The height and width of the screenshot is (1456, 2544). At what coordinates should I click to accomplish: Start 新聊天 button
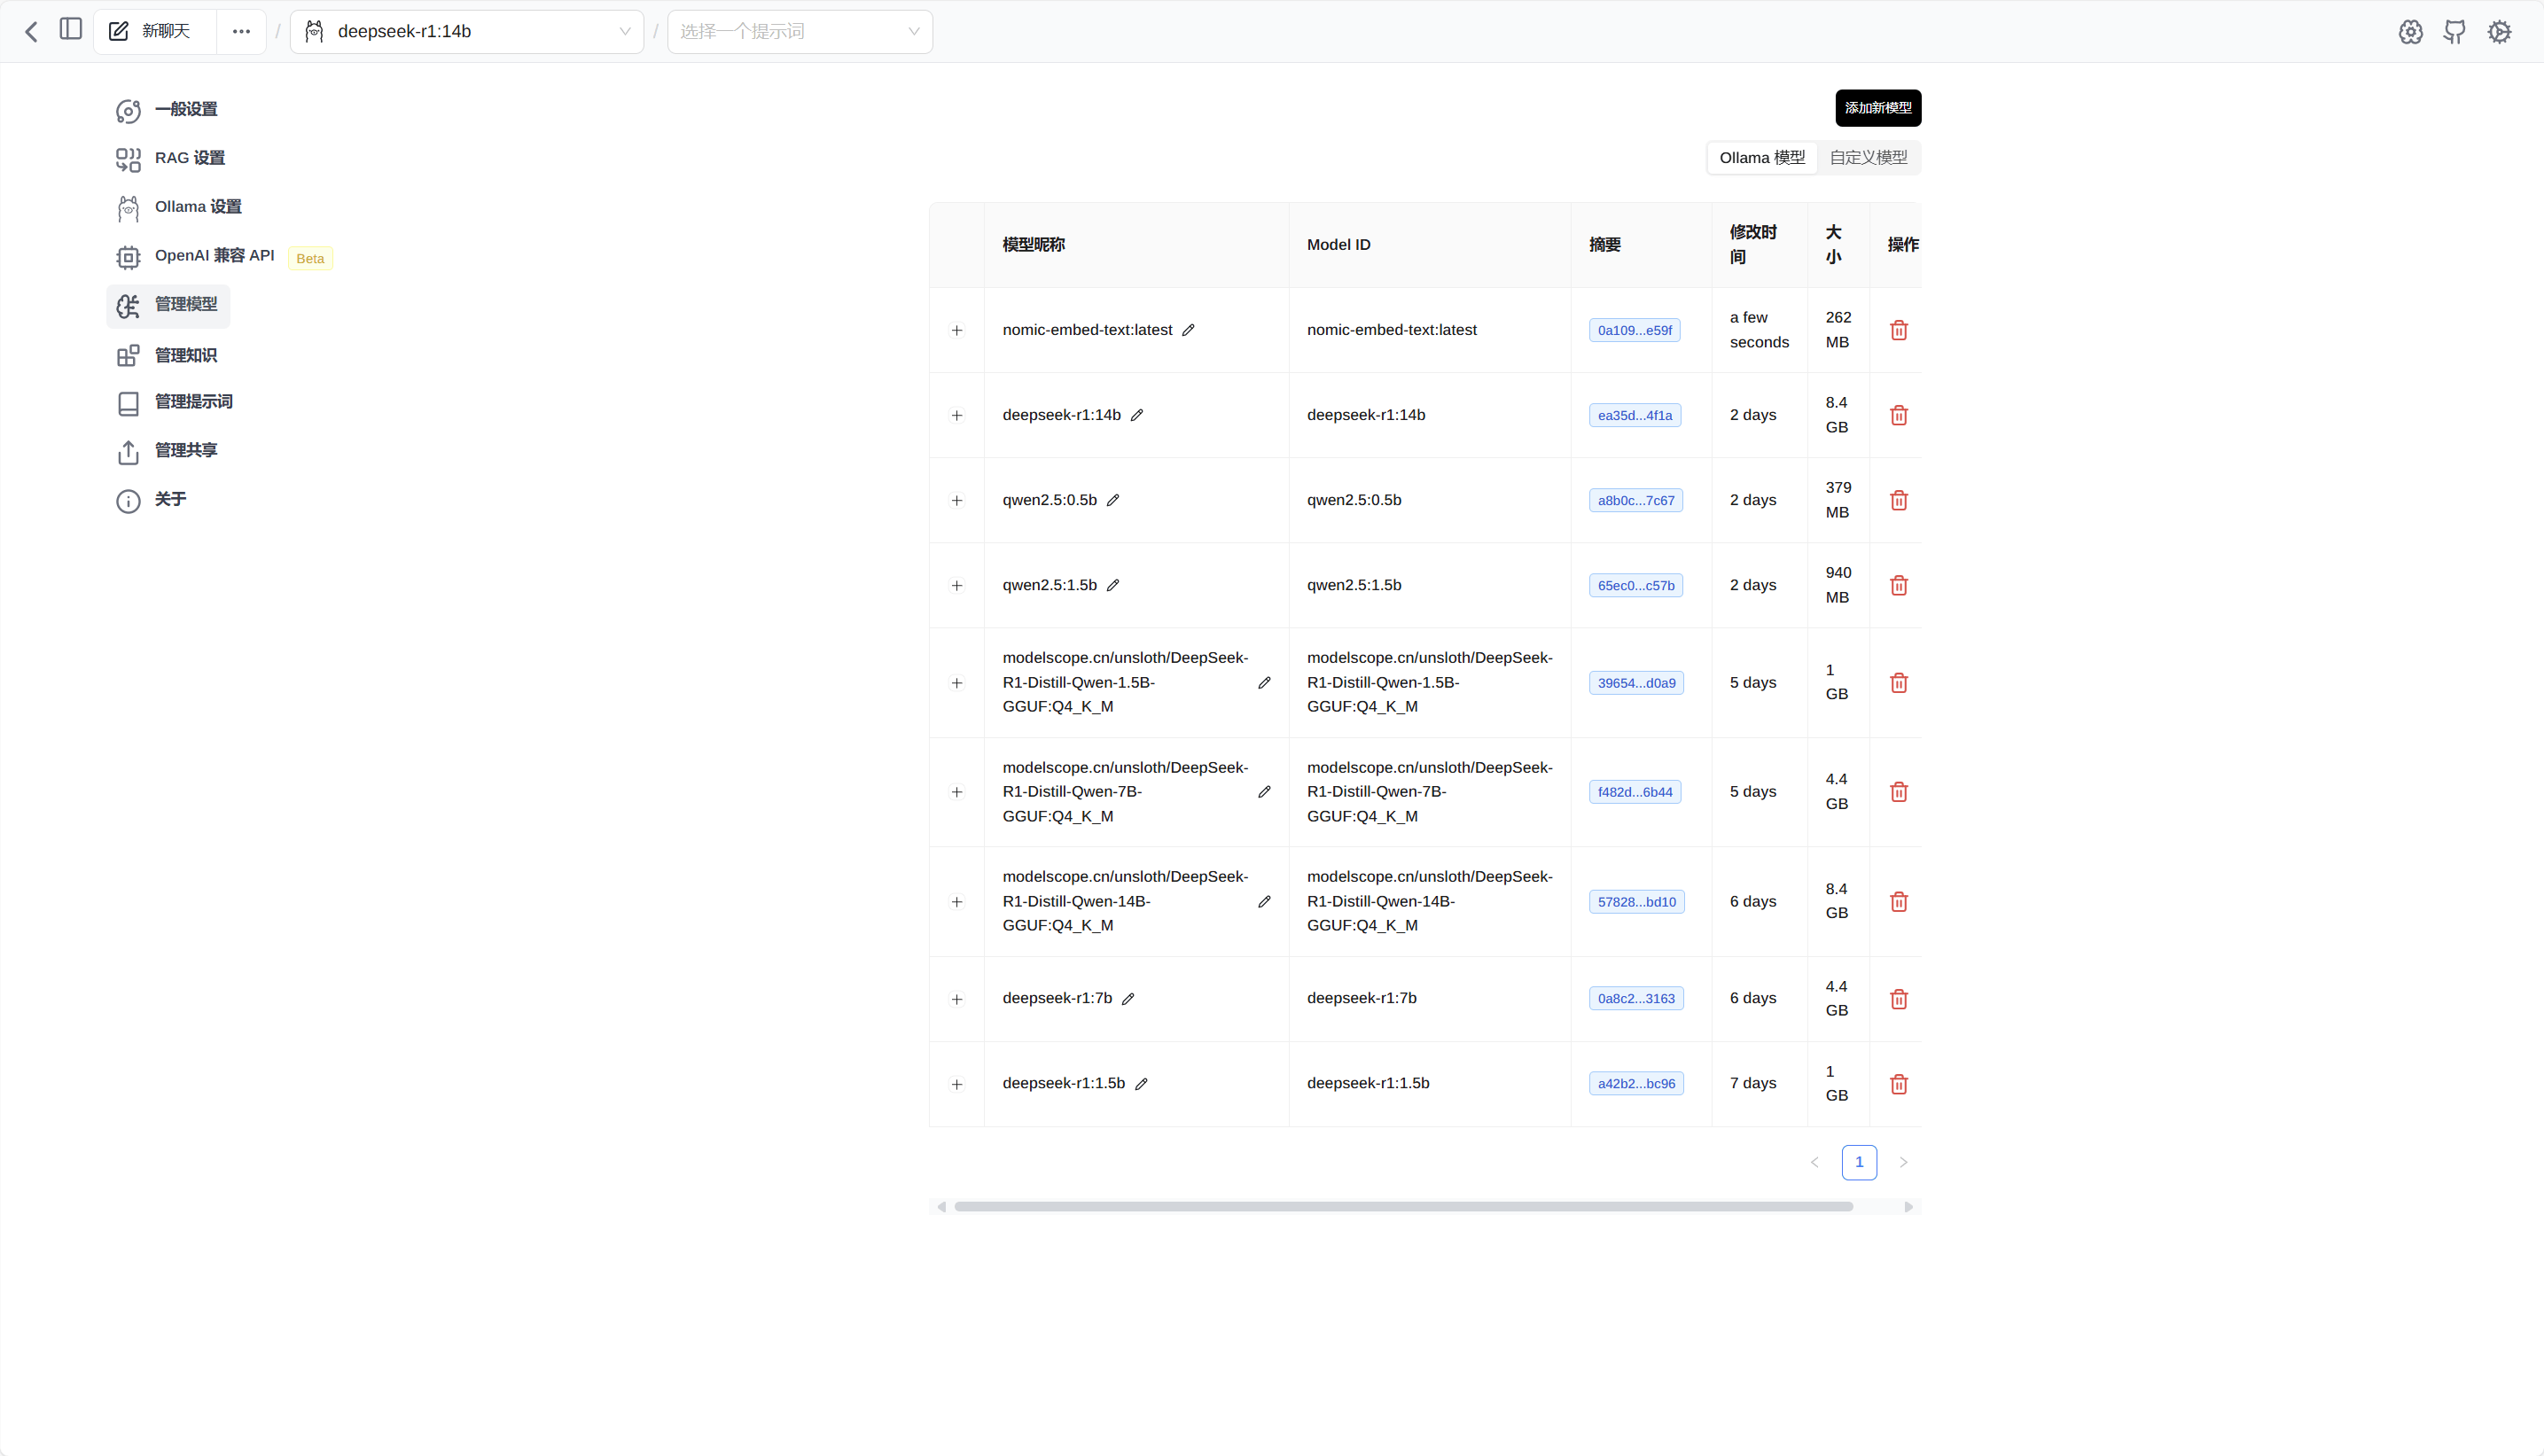click(154, 32)
